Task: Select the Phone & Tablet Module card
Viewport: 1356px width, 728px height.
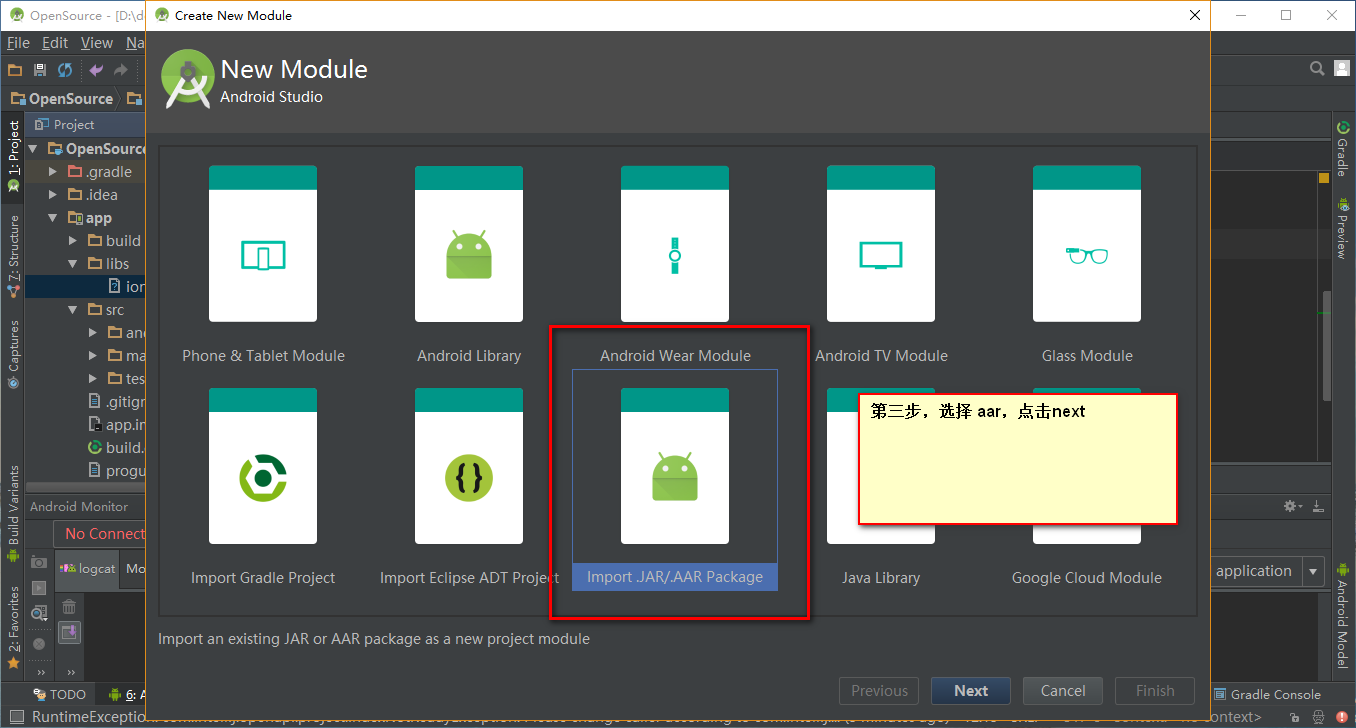Action: [263, 265]
